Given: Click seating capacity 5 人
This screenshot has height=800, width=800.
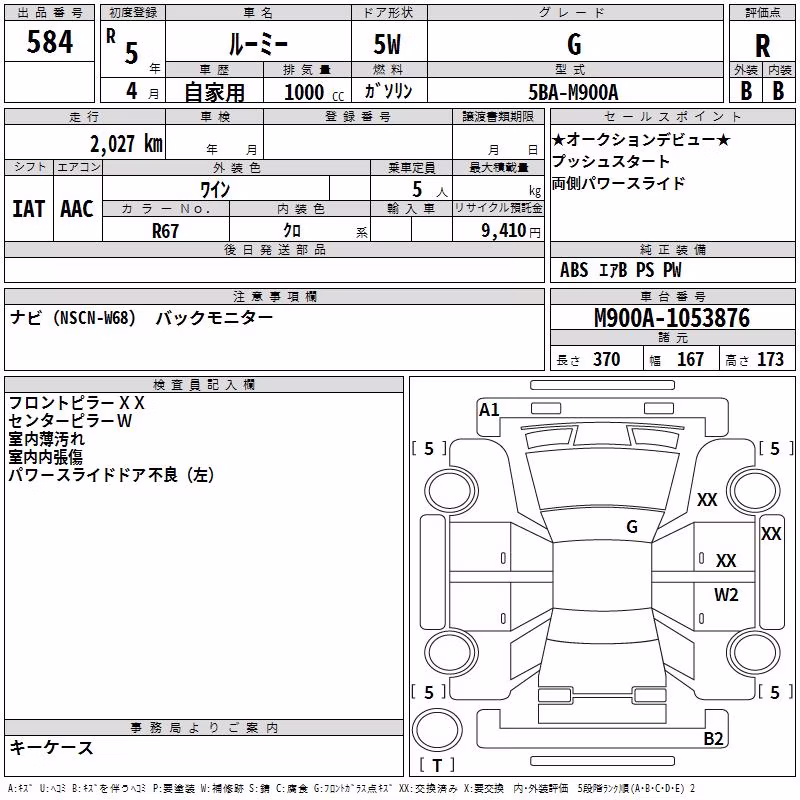Looking at the screenshot, I should coord(429,190).
